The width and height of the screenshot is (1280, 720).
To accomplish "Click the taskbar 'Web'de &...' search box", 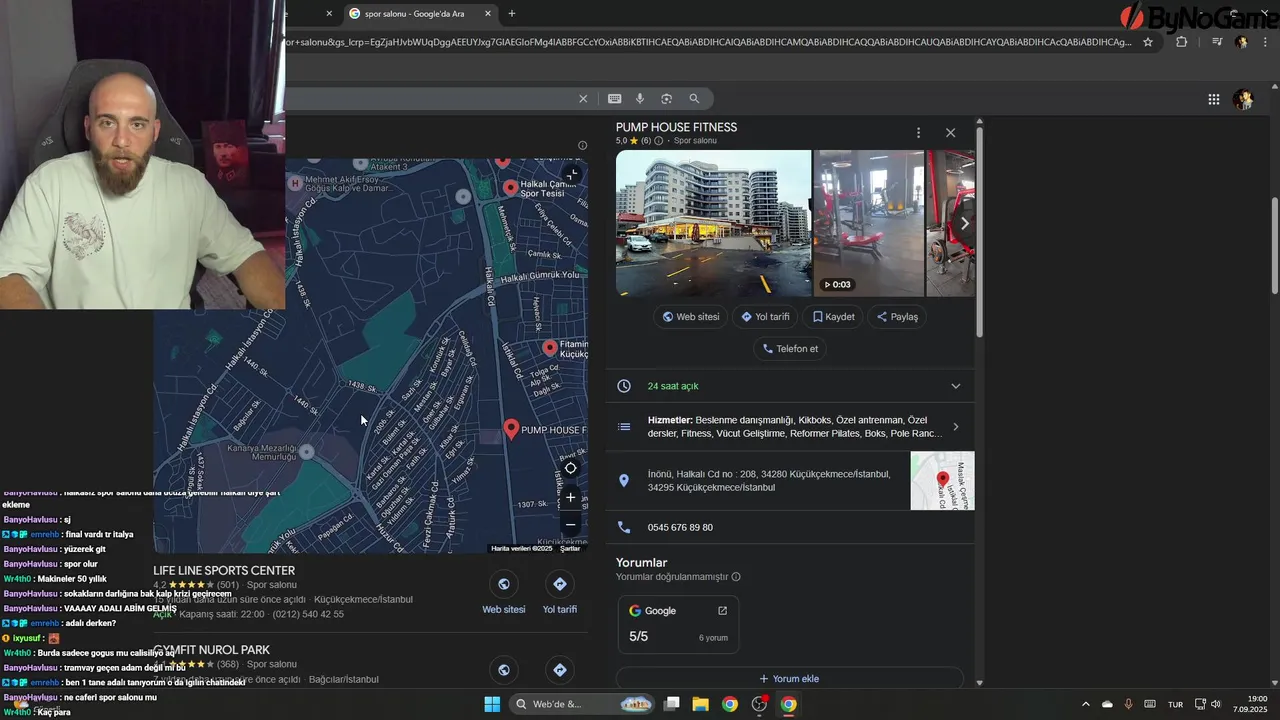I will [583, 704].
